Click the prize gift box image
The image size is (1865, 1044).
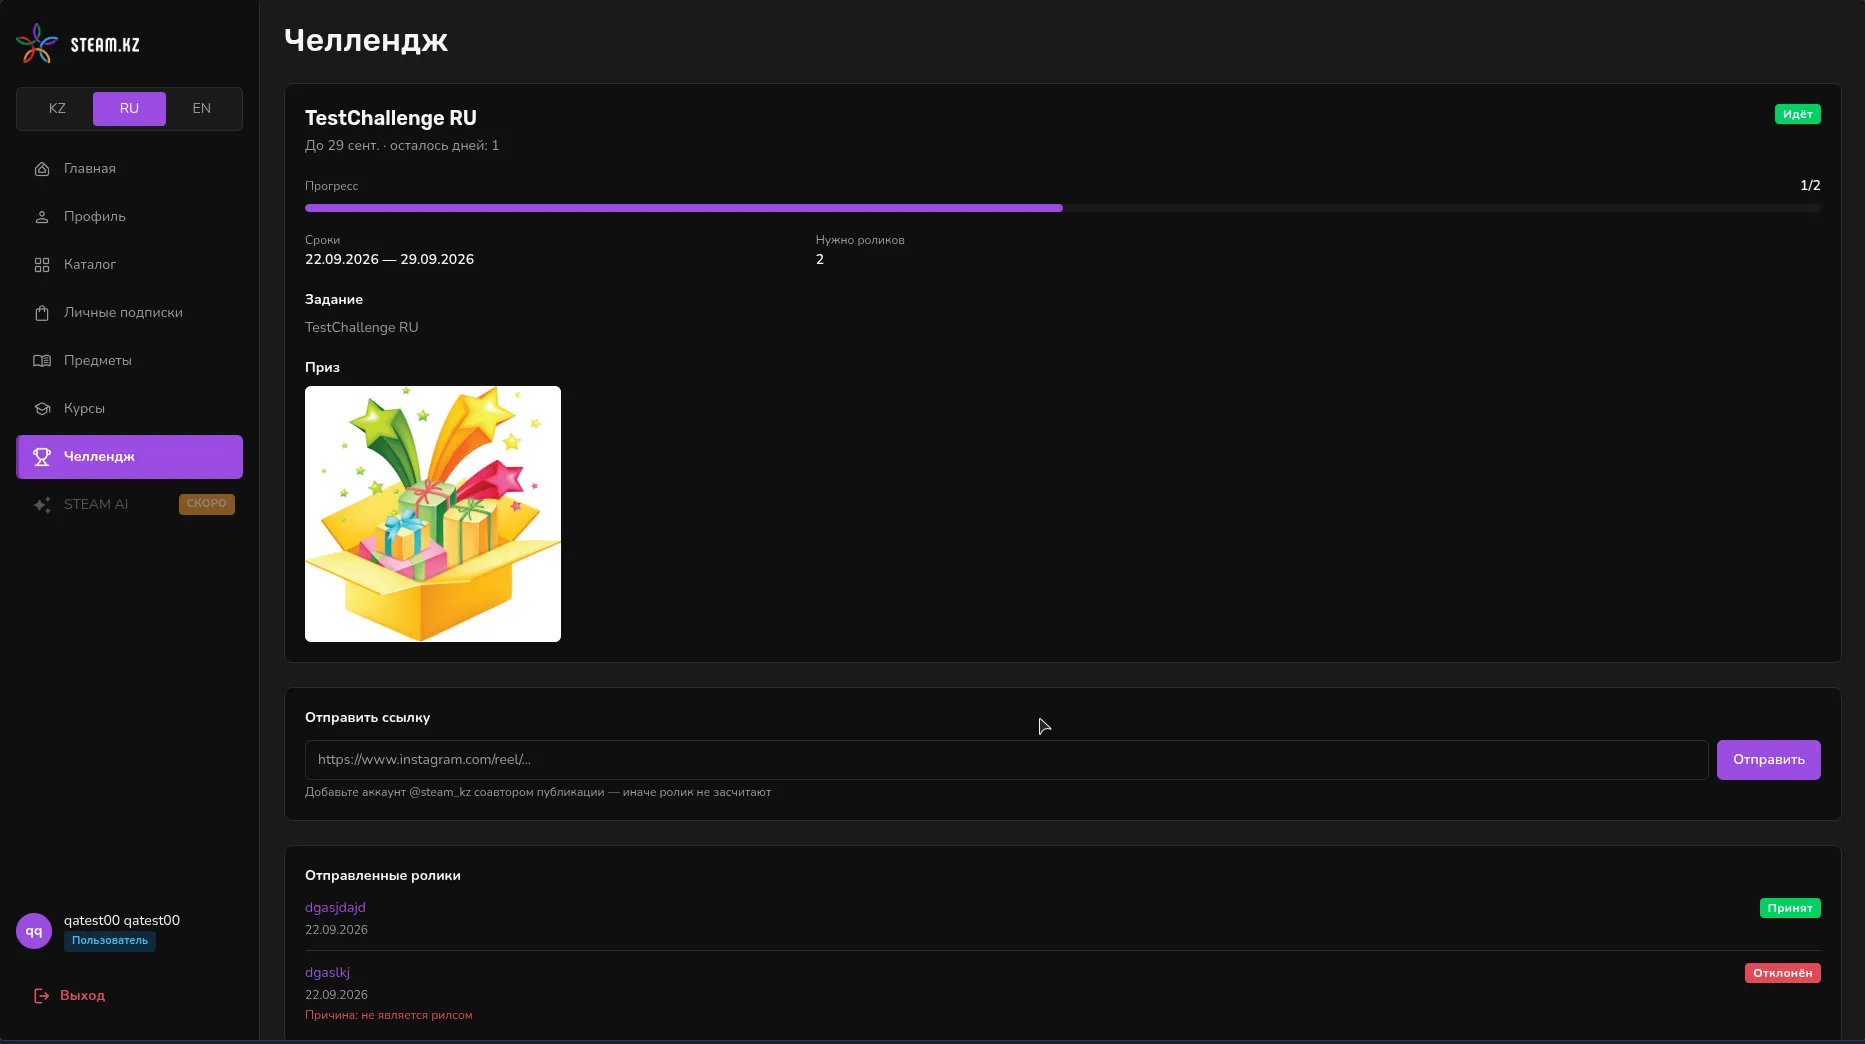[433, 514]
